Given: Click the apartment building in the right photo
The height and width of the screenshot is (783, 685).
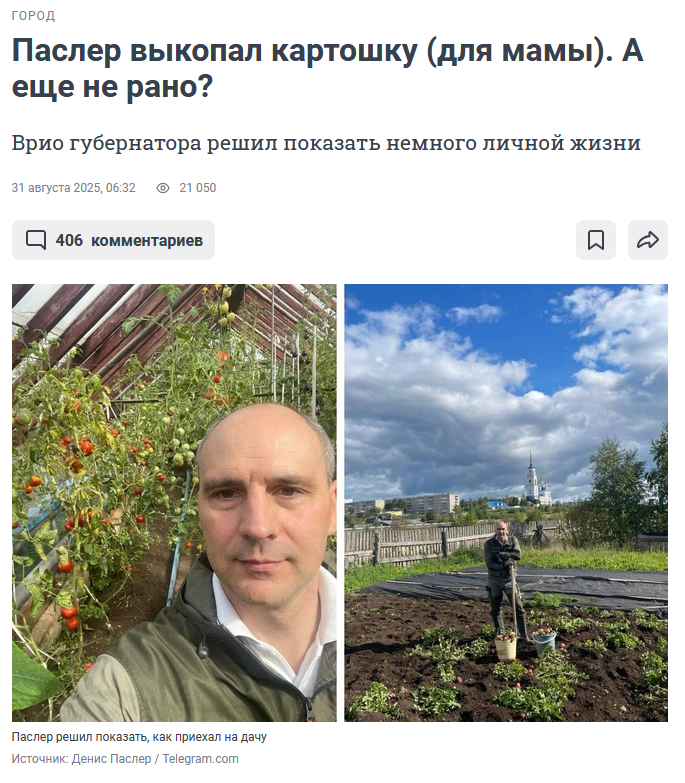Looking at the screenshot, I should (x=431, y=503).
